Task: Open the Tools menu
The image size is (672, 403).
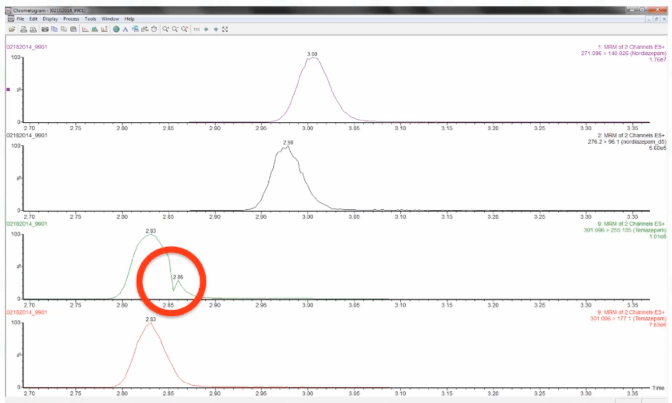Action: (90, 18)
